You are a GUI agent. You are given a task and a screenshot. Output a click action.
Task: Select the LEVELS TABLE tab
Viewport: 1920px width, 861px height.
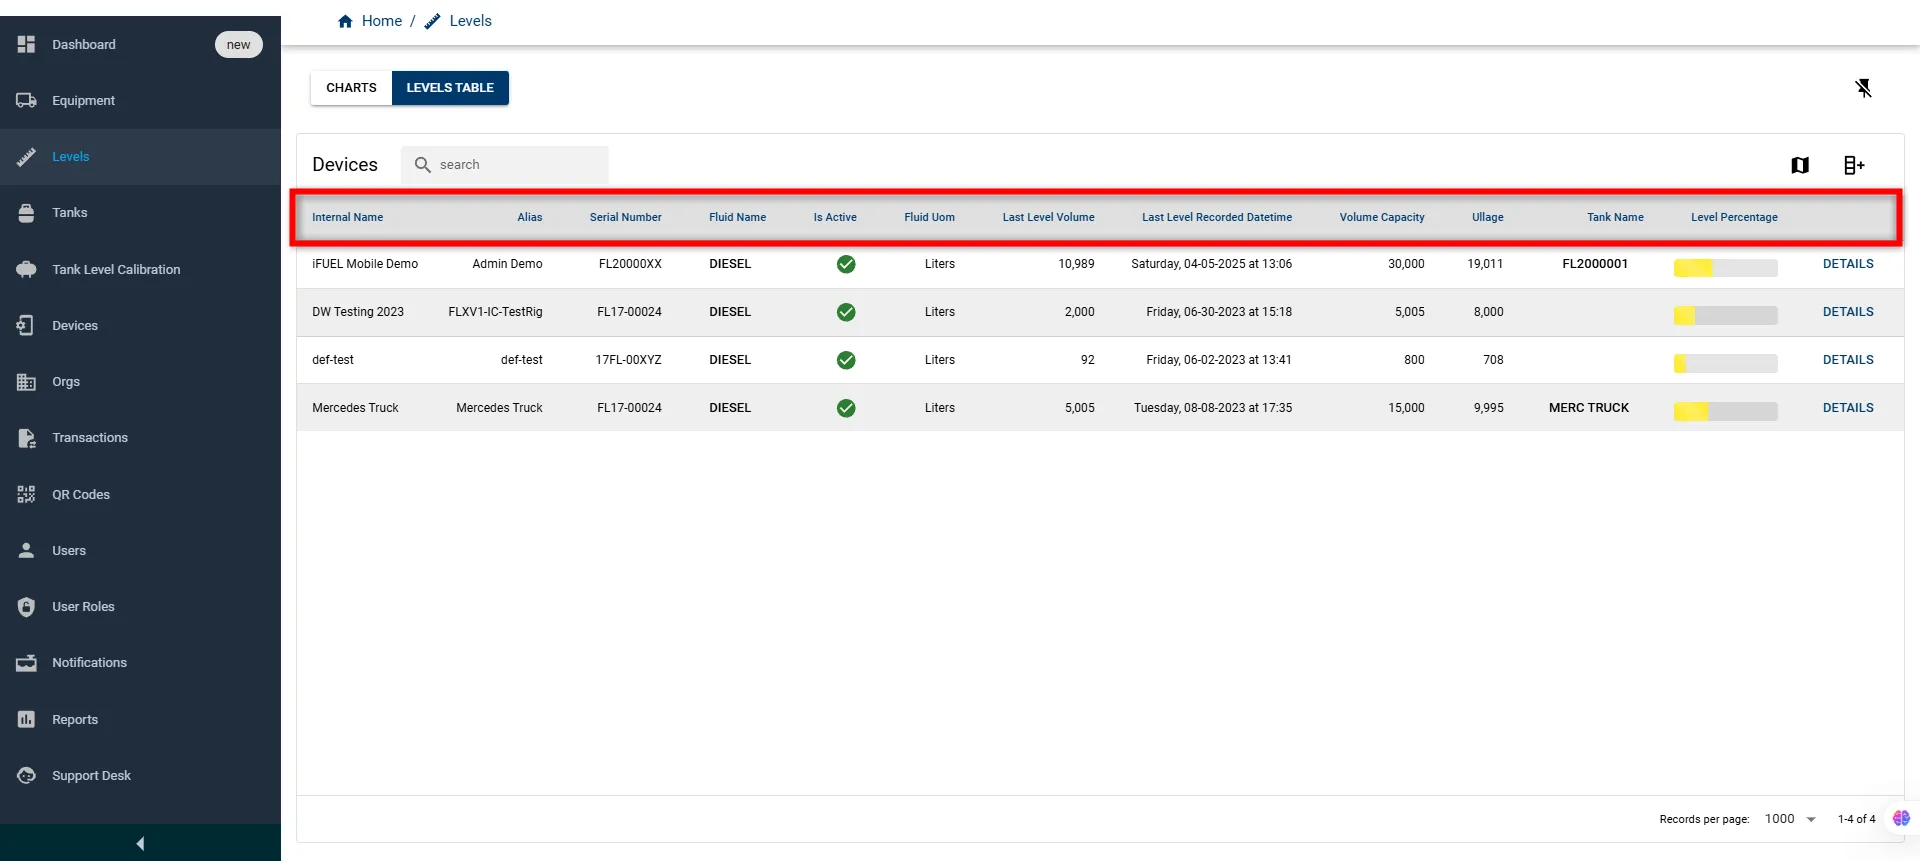tap(450, 88)
